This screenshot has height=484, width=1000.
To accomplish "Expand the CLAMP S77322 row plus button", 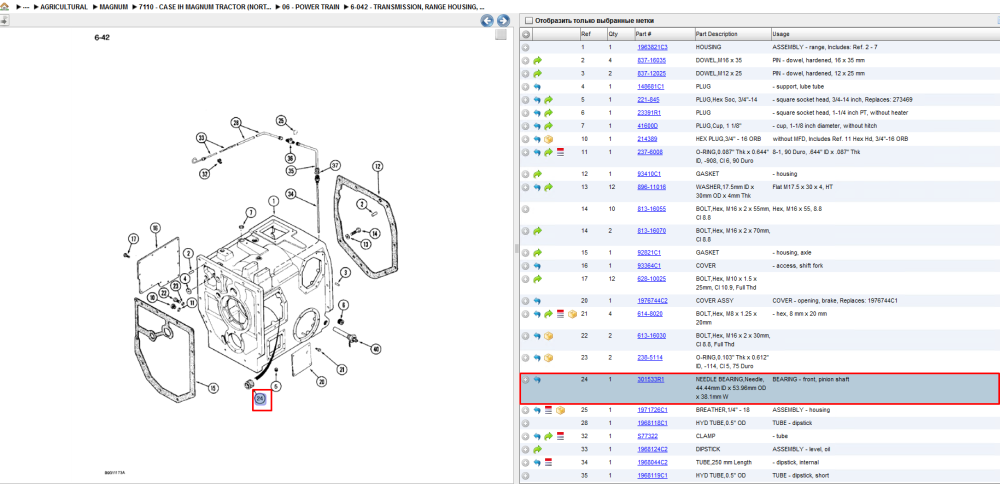I will point(526,436).
